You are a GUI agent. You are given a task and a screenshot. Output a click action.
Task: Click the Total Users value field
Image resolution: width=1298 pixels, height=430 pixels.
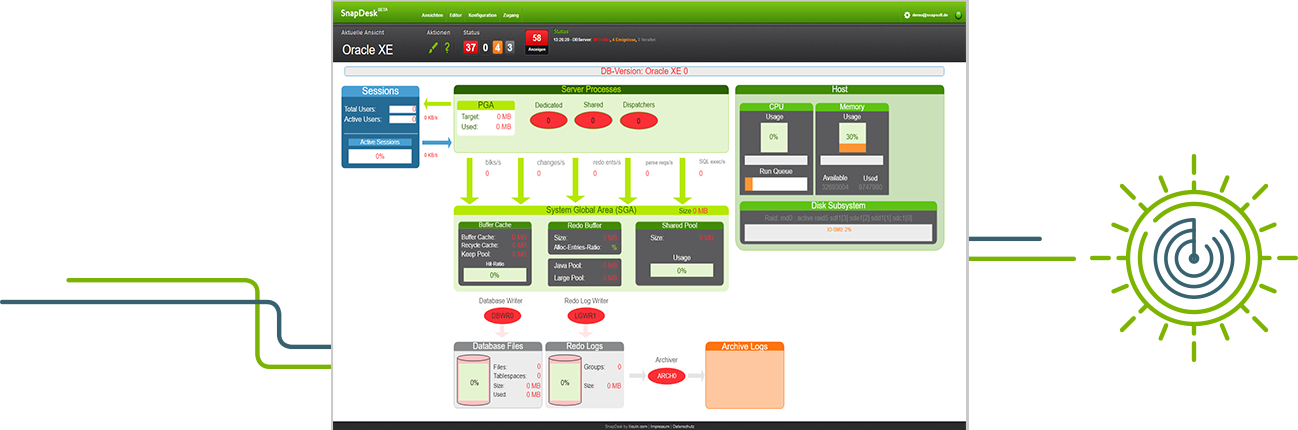pos(402,109)
